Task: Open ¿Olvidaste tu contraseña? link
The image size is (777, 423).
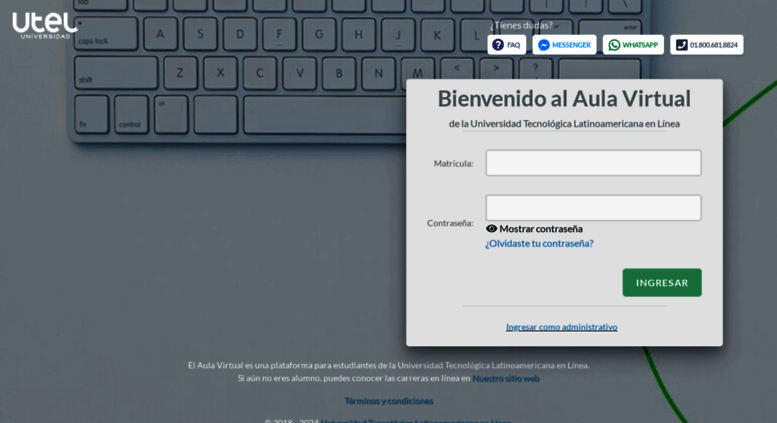Action: tap(539, 243)
